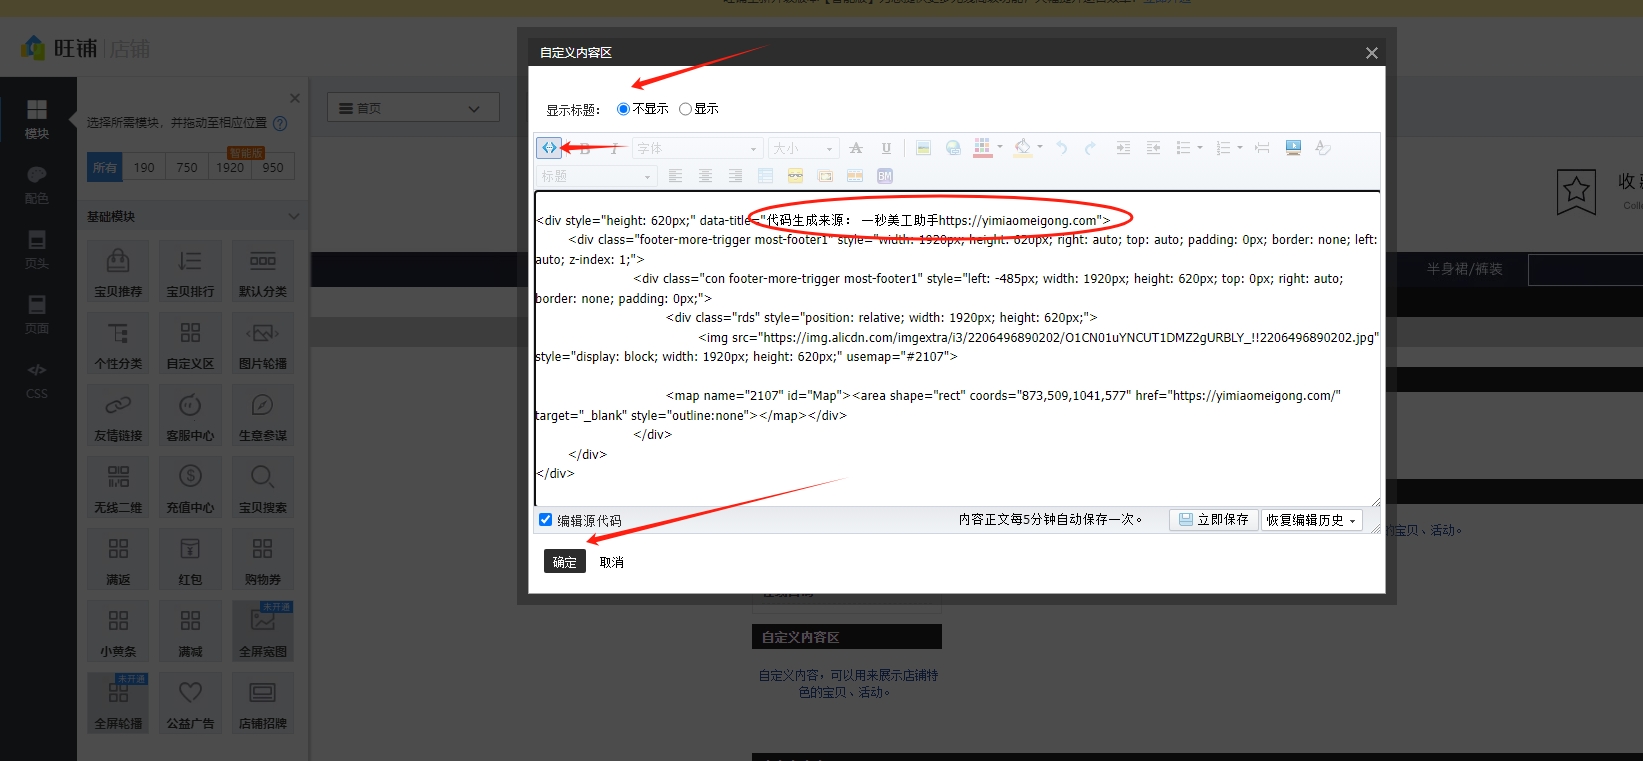The height and width of the screenshot is (761, 1643).
Task: Toggle the 编辑源代码 checkbox
Action: point(545,520)
